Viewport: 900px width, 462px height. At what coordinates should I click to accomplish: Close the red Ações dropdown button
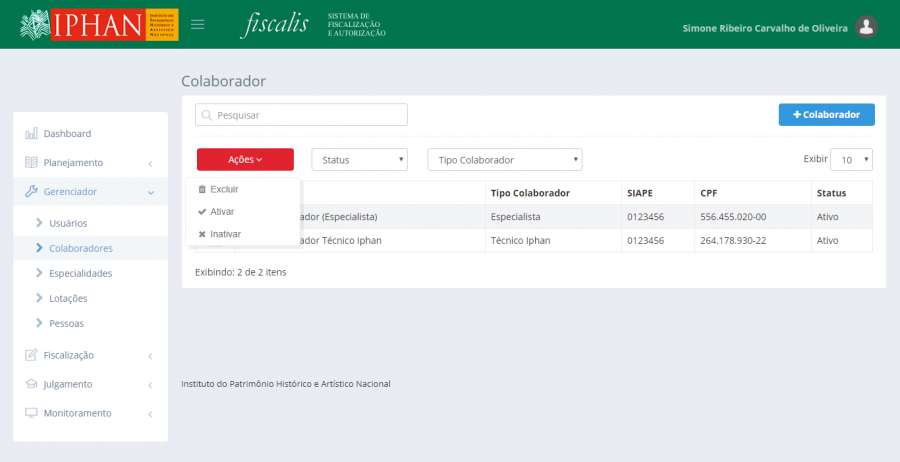tap(245, 160)
